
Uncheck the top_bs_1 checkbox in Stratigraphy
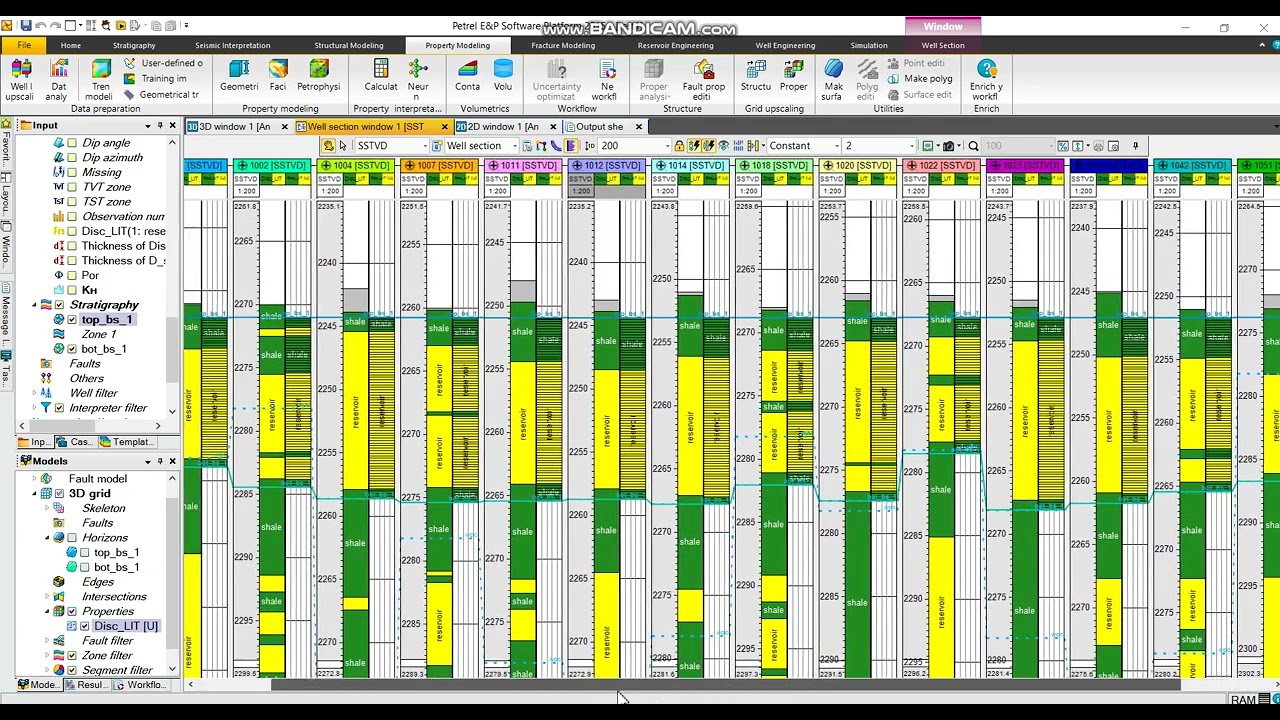[x=72, y=320]
